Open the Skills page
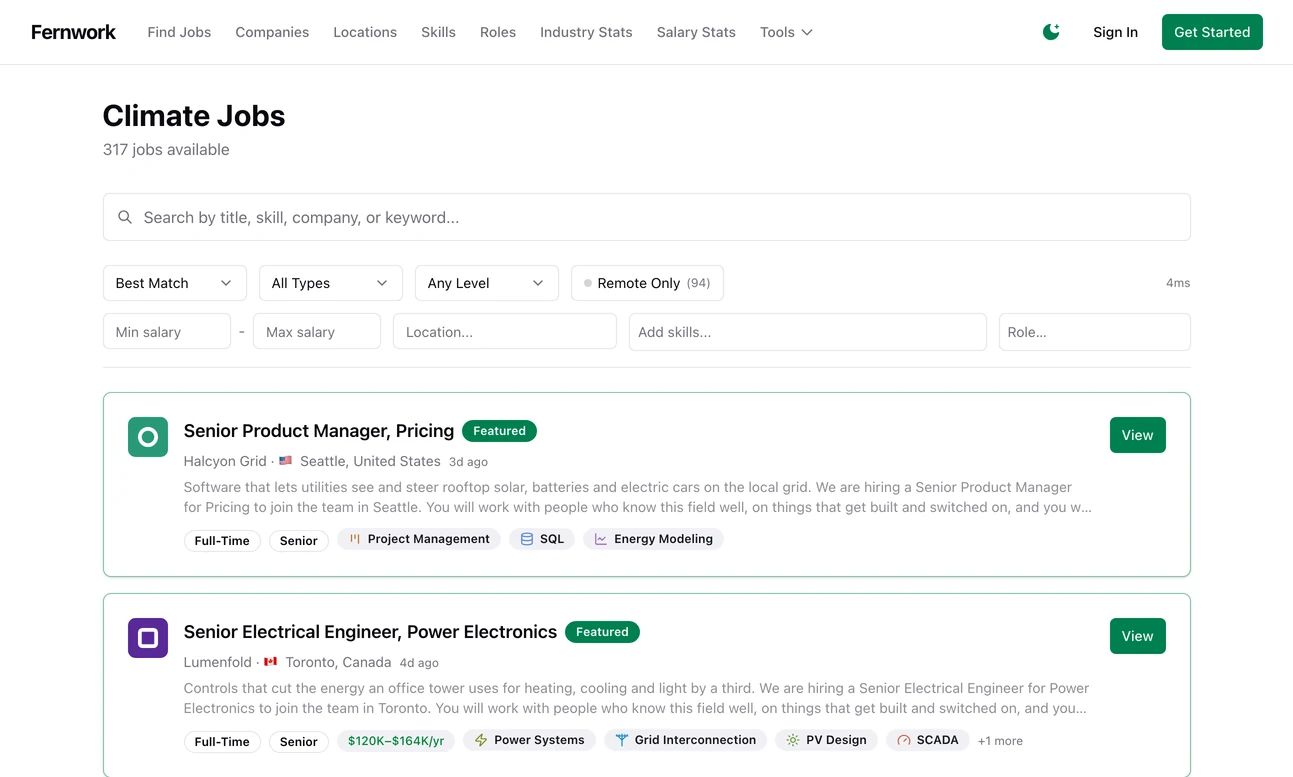Image resolution: width=1293 pixels, height=777 pixels. [438, 32]
